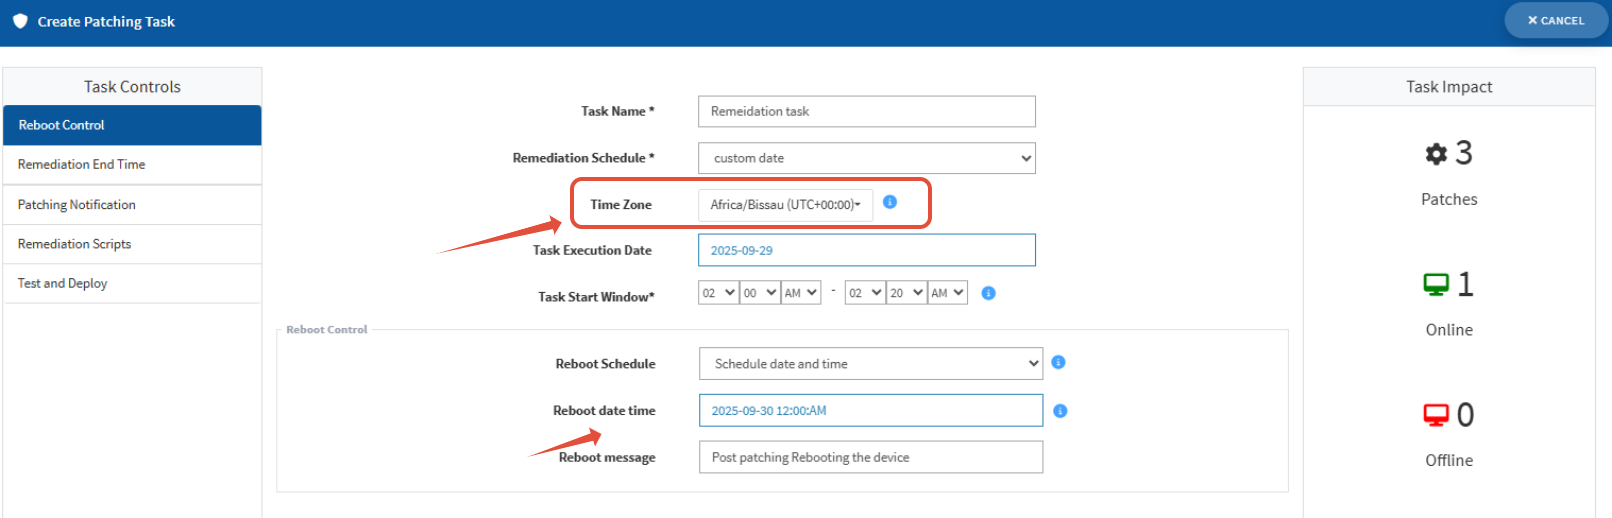Click the Reboot Schedule info icon

[1058, 362]
